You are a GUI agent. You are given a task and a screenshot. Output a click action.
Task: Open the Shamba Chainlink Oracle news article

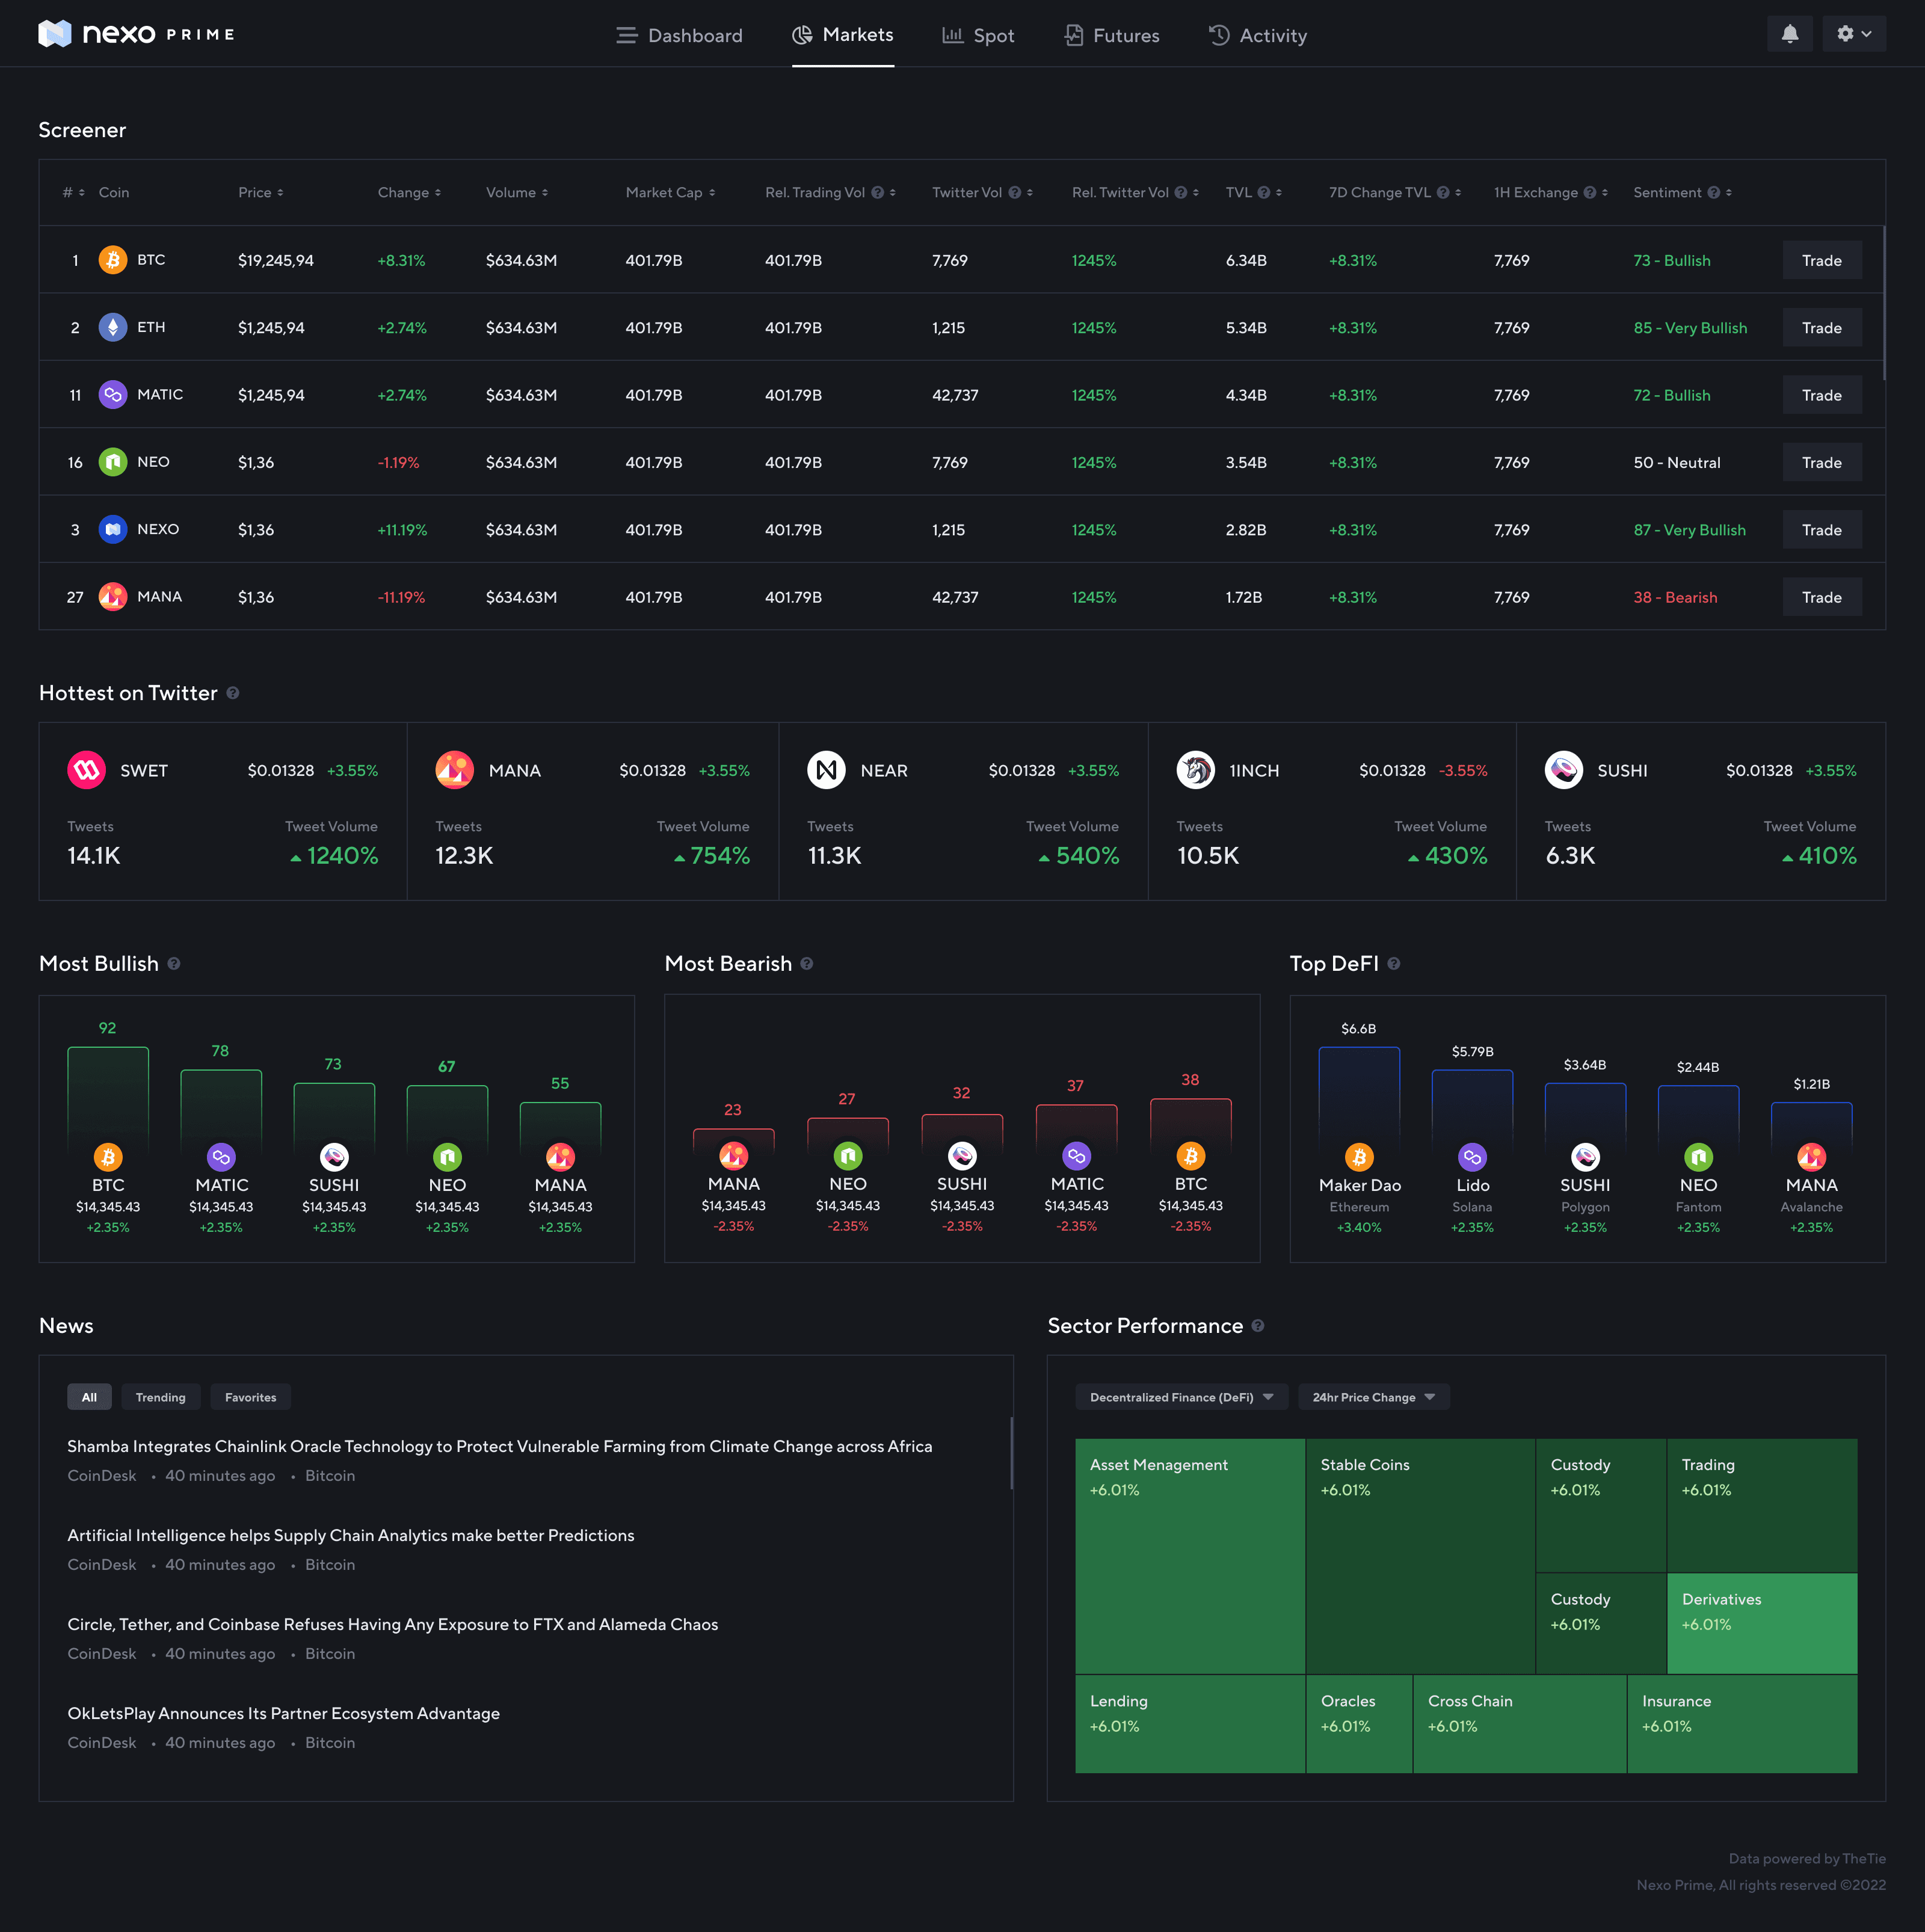(499, 1446)
